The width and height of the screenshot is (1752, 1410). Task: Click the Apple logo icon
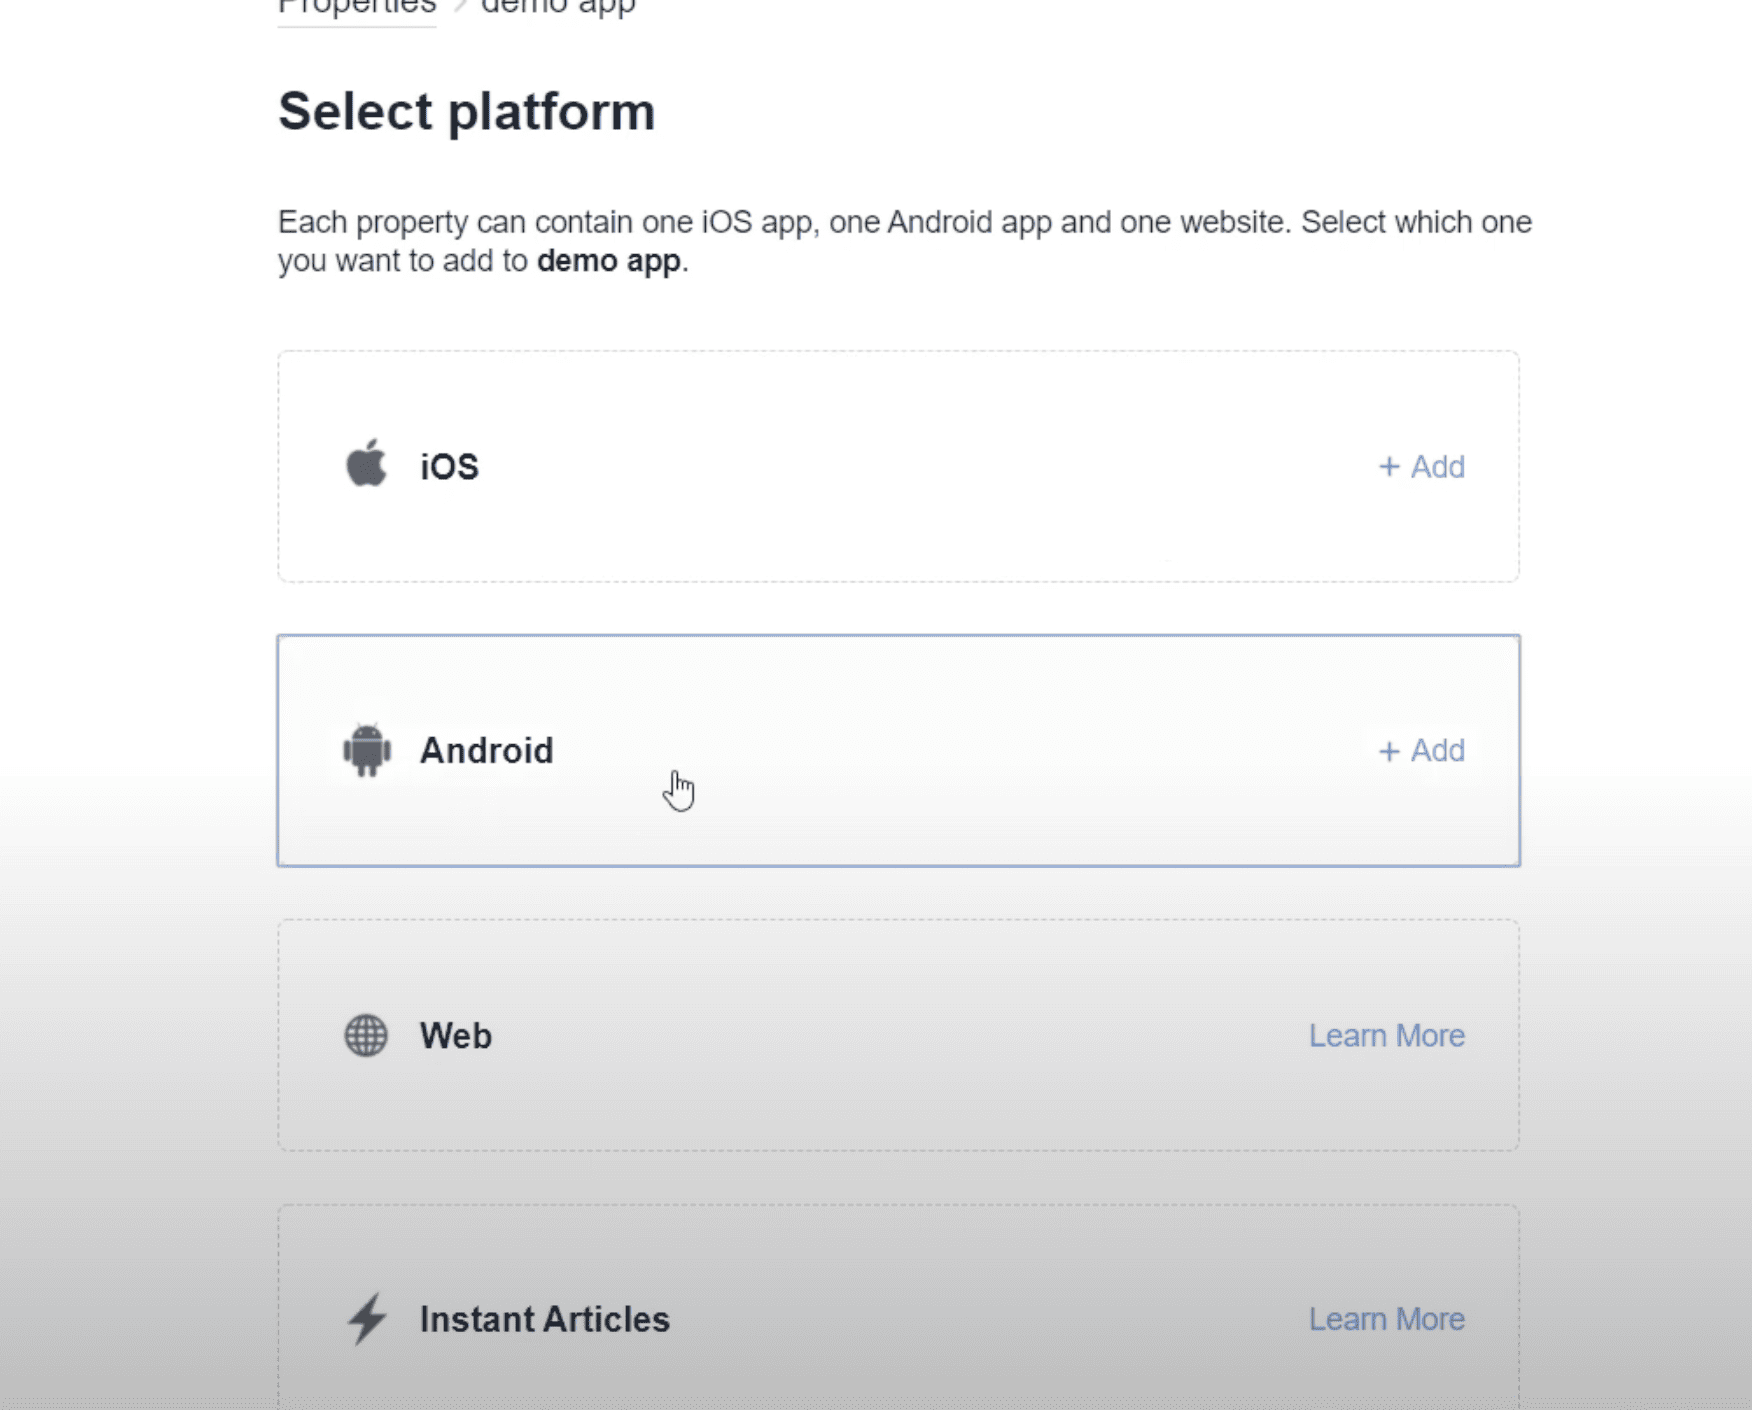[x=366, y=464]
